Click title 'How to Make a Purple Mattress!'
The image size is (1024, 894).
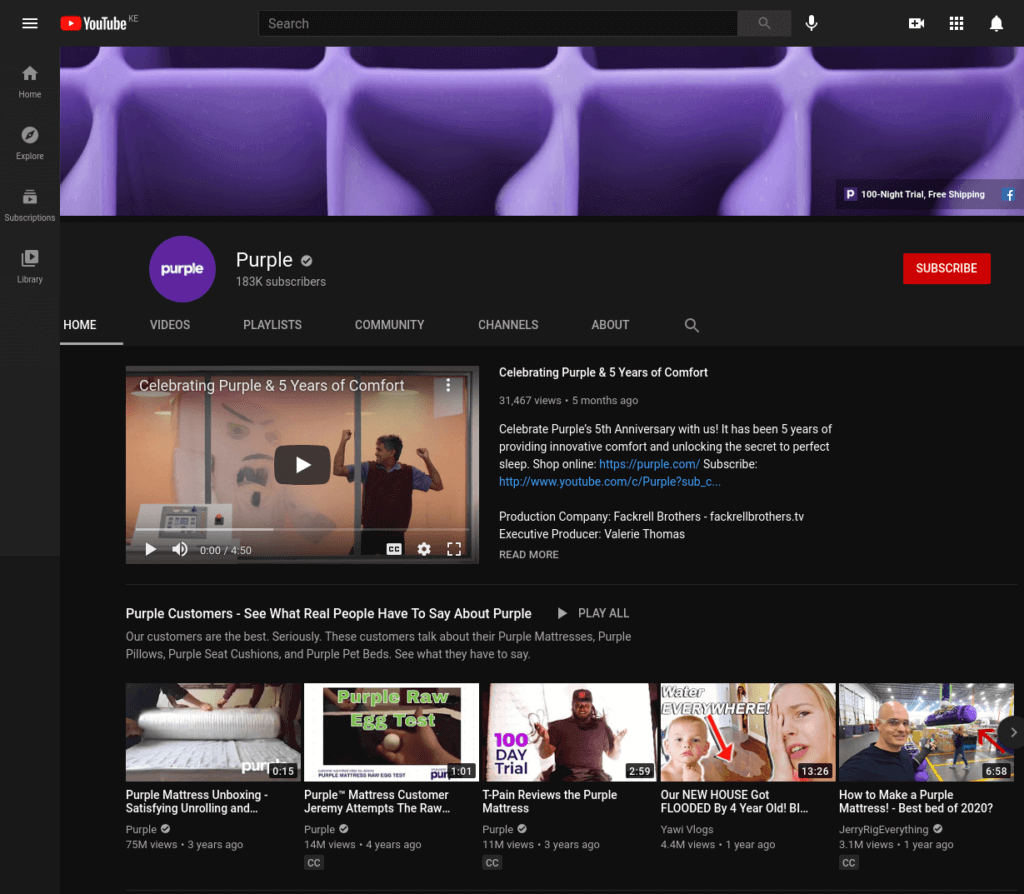point(916,801)
